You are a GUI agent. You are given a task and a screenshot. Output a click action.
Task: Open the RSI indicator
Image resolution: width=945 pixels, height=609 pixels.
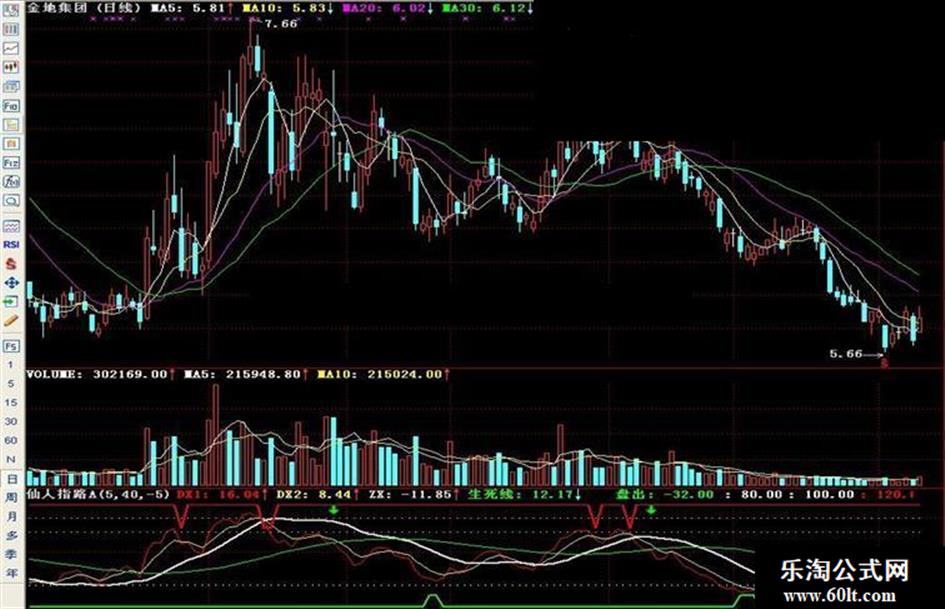[11, 244]
